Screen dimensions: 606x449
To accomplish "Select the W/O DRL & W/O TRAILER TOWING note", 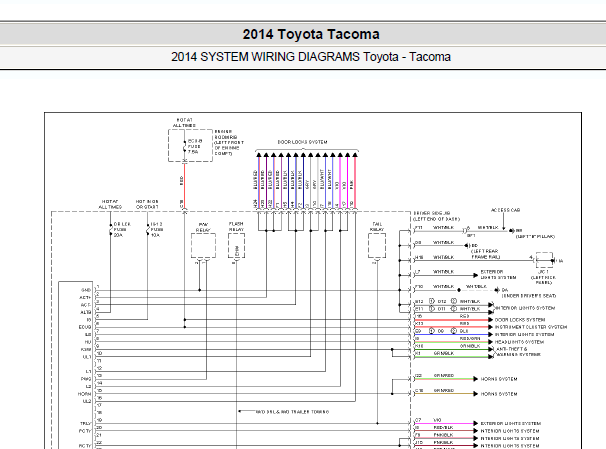I will coord(292,412).
